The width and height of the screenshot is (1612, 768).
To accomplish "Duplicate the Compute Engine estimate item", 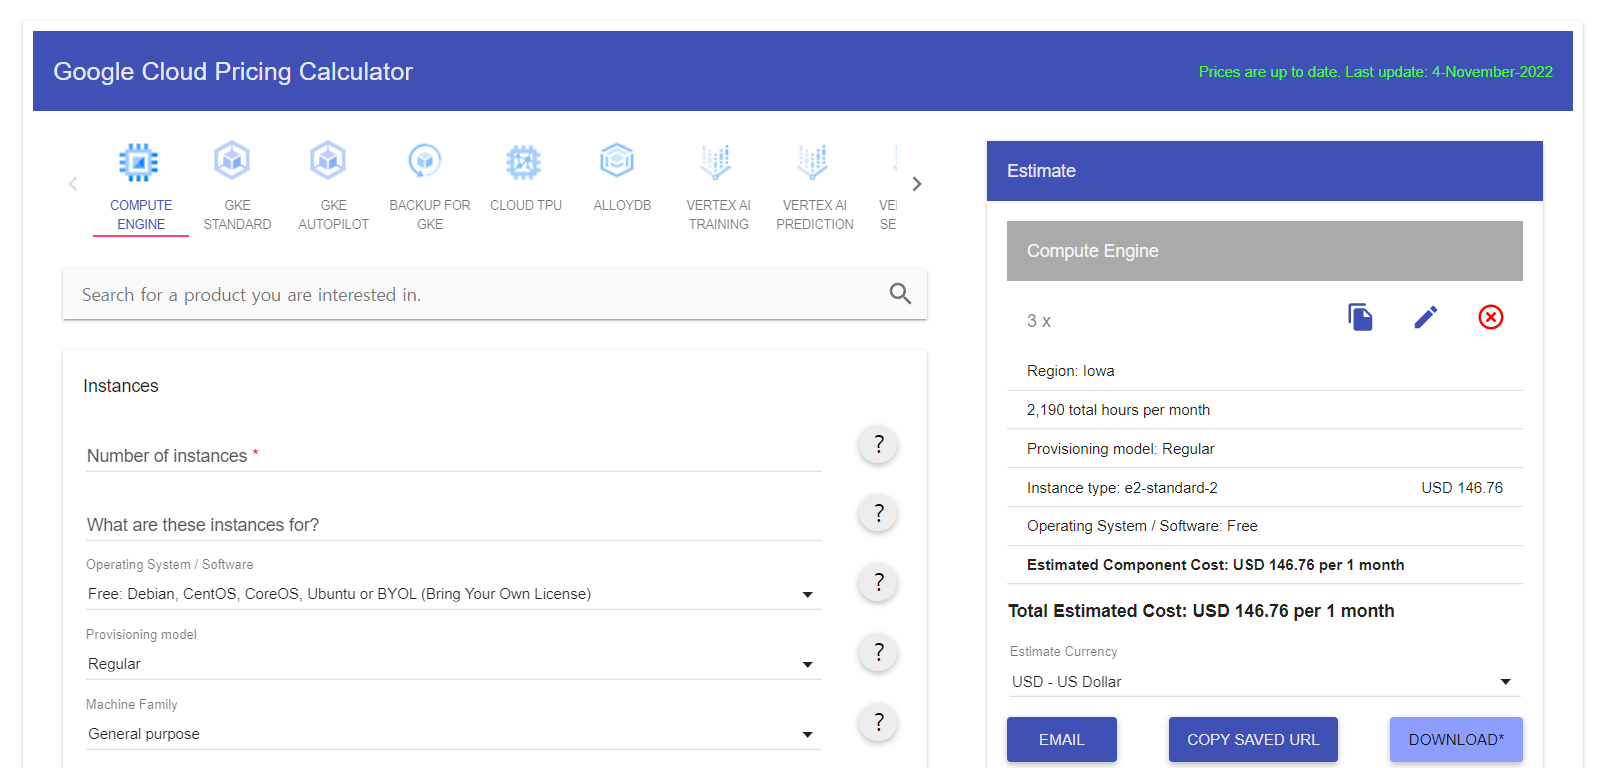I will [x=1360, y=317].
